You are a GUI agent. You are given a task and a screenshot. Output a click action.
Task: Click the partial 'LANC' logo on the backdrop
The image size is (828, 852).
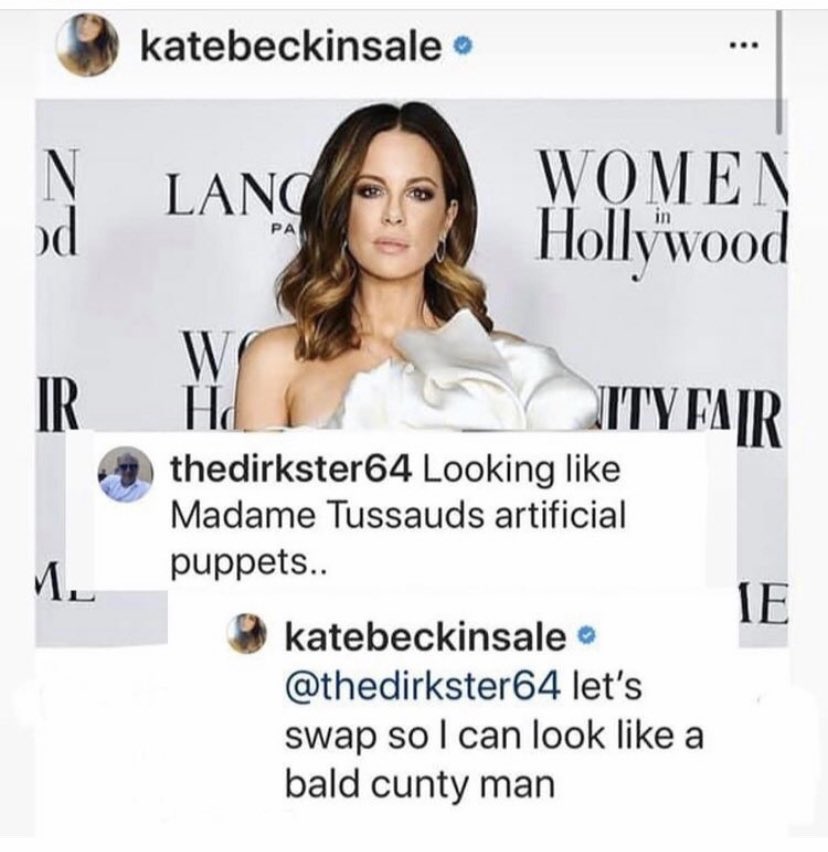(x=239, y=194)
